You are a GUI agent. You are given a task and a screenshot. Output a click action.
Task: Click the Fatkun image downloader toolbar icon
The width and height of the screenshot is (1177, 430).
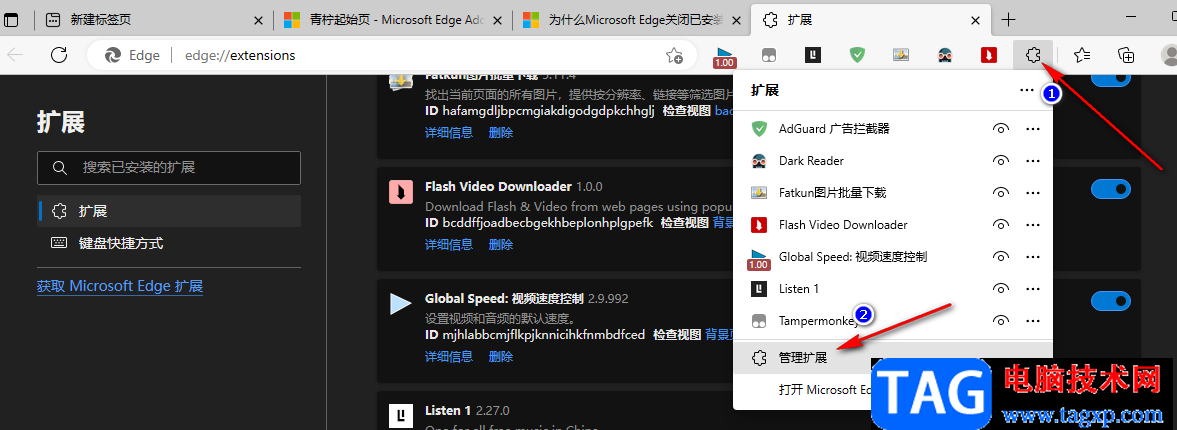coord(901,55)
